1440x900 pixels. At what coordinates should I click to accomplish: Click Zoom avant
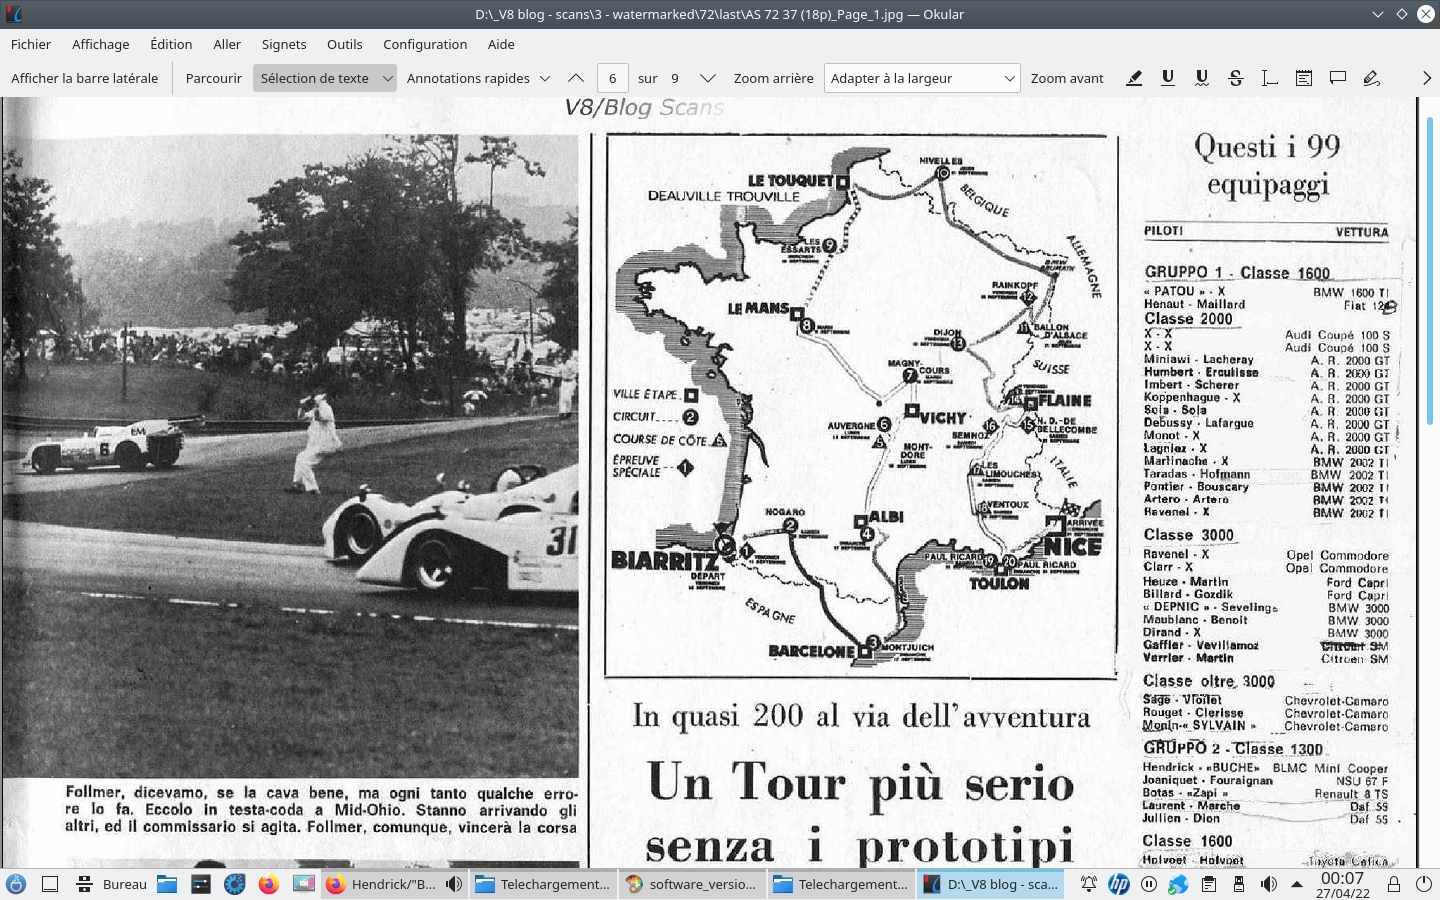1067,78
